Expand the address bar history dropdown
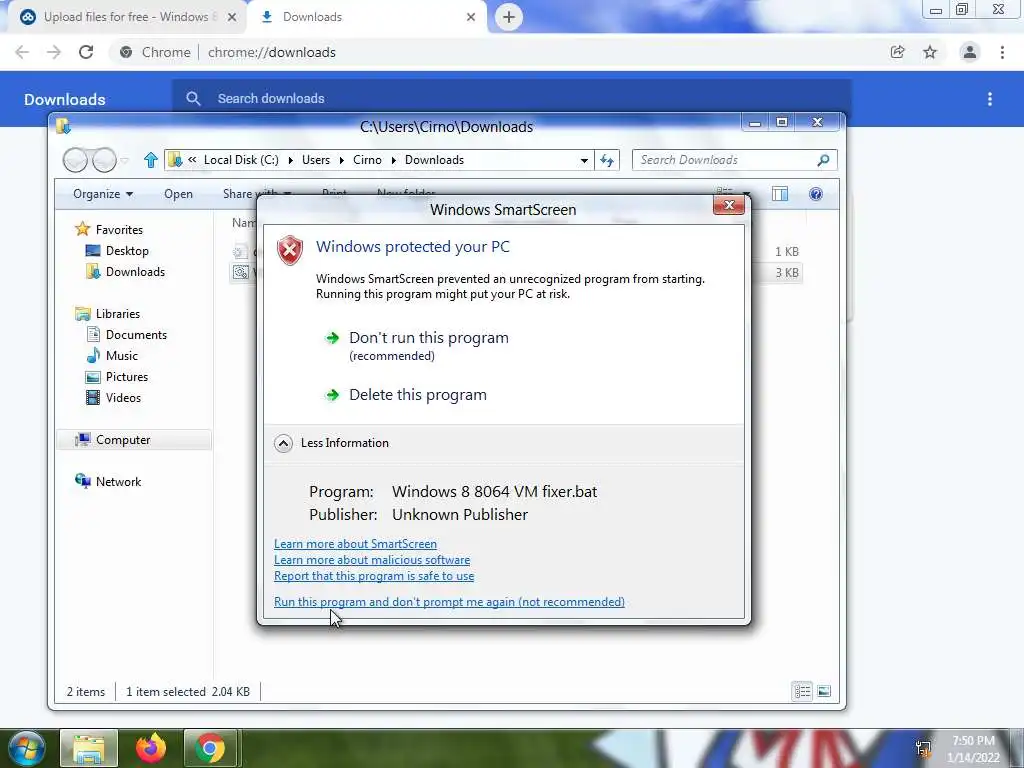Screen dimensions: 1024x768 pos(584,160)
